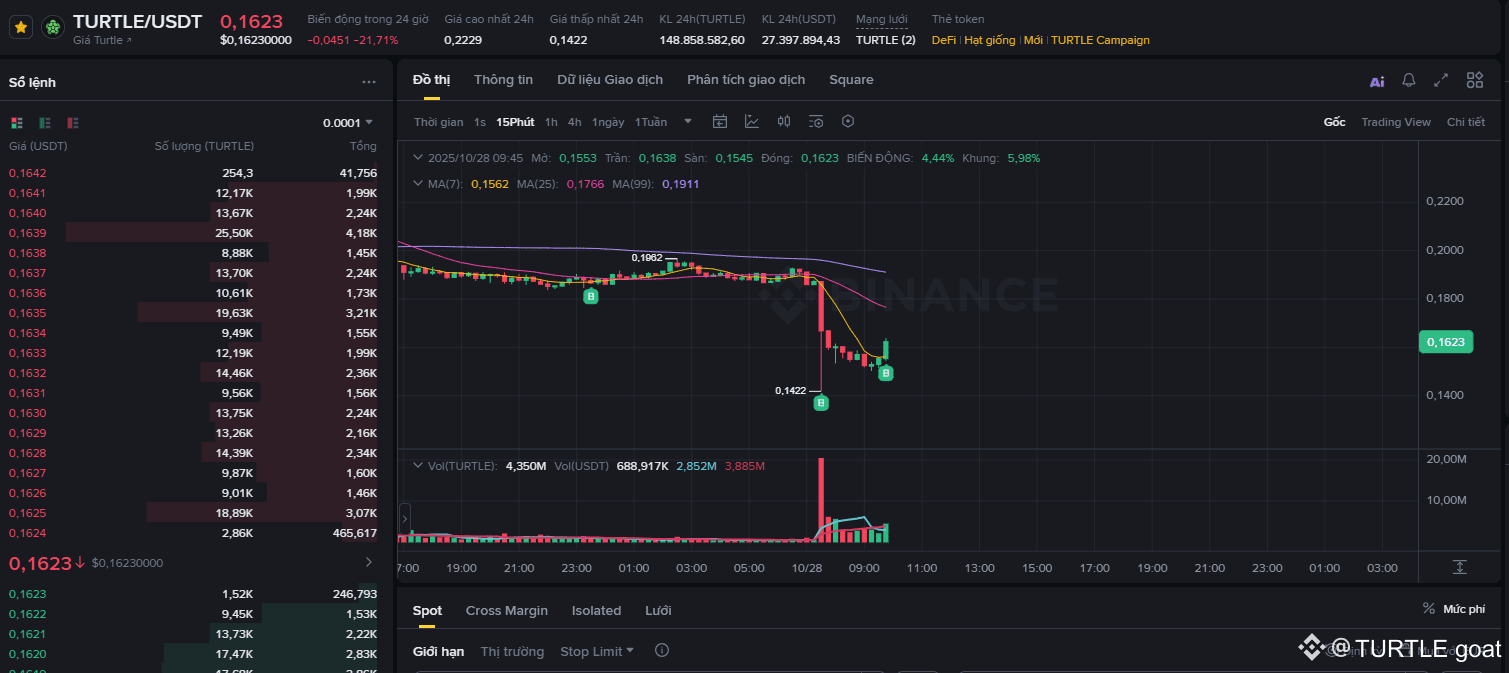
Task: Expand the side panel arrow at chart left edge
Action: (x=404, y=519)
